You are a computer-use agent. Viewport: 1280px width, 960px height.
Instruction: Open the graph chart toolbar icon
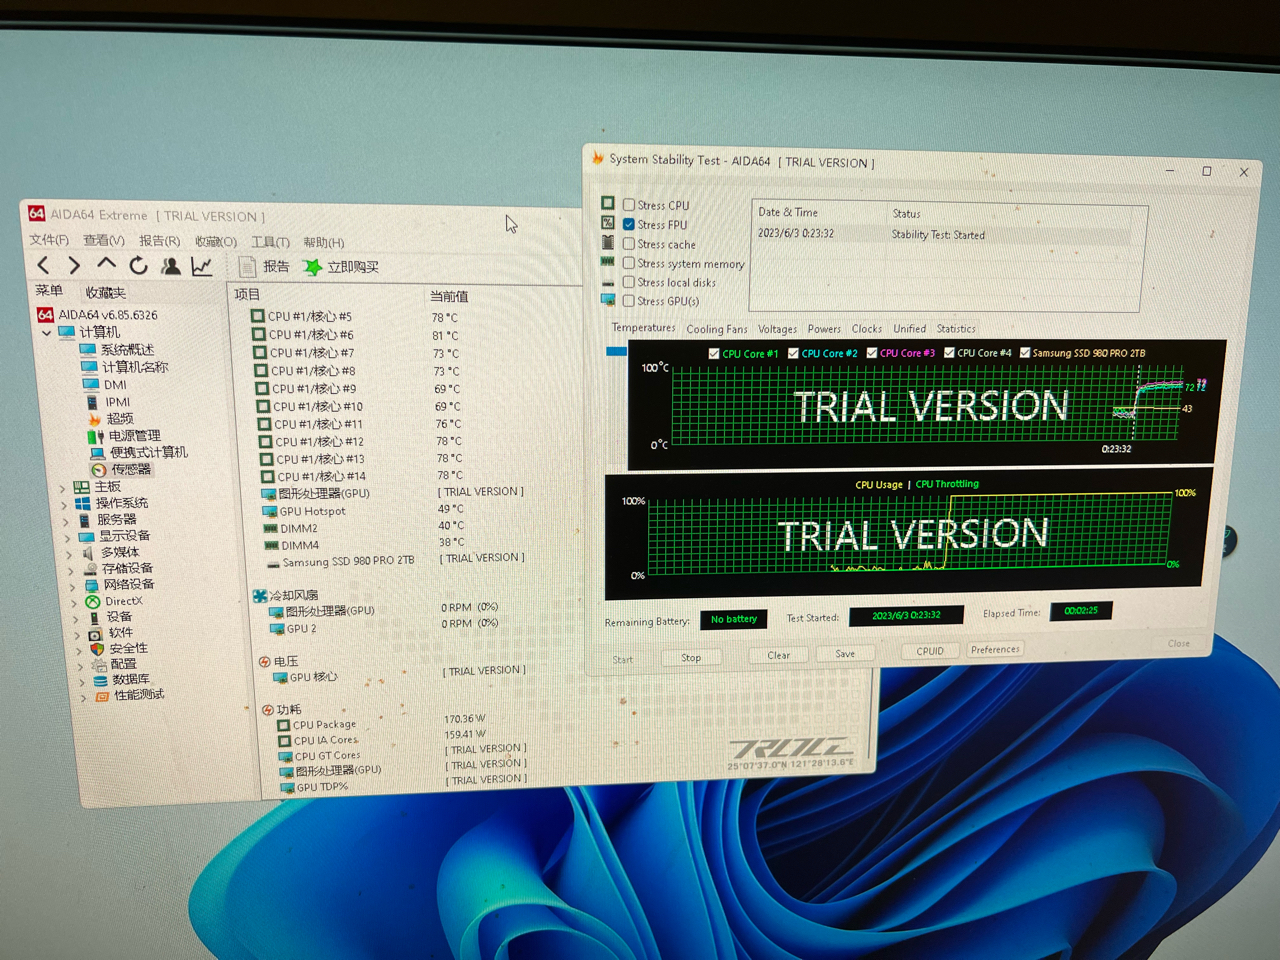pos(202,266)
